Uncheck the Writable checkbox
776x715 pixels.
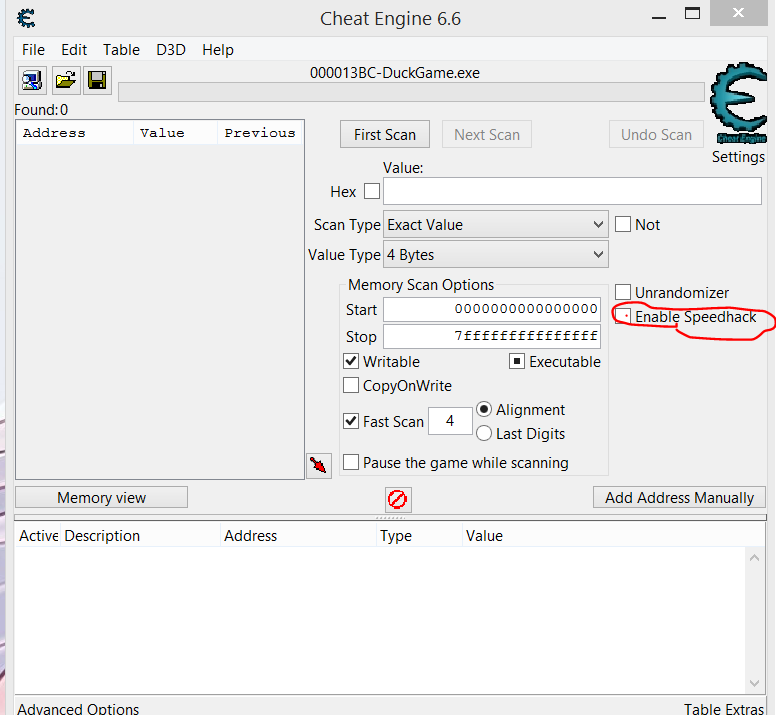(351, 361)
